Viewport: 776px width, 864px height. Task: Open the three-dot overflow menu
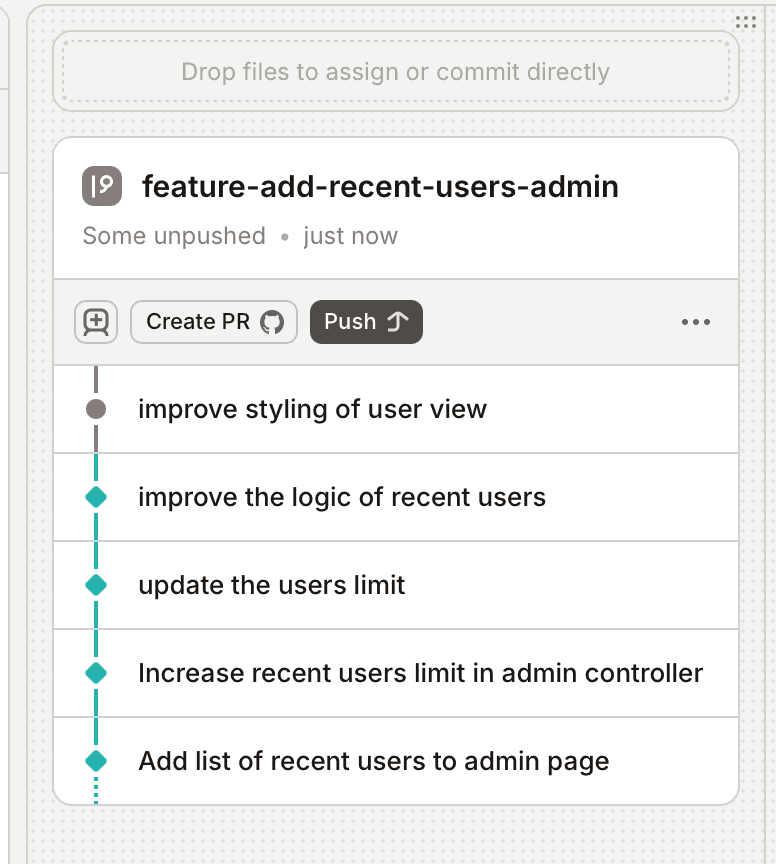click(x=696, y=322)
